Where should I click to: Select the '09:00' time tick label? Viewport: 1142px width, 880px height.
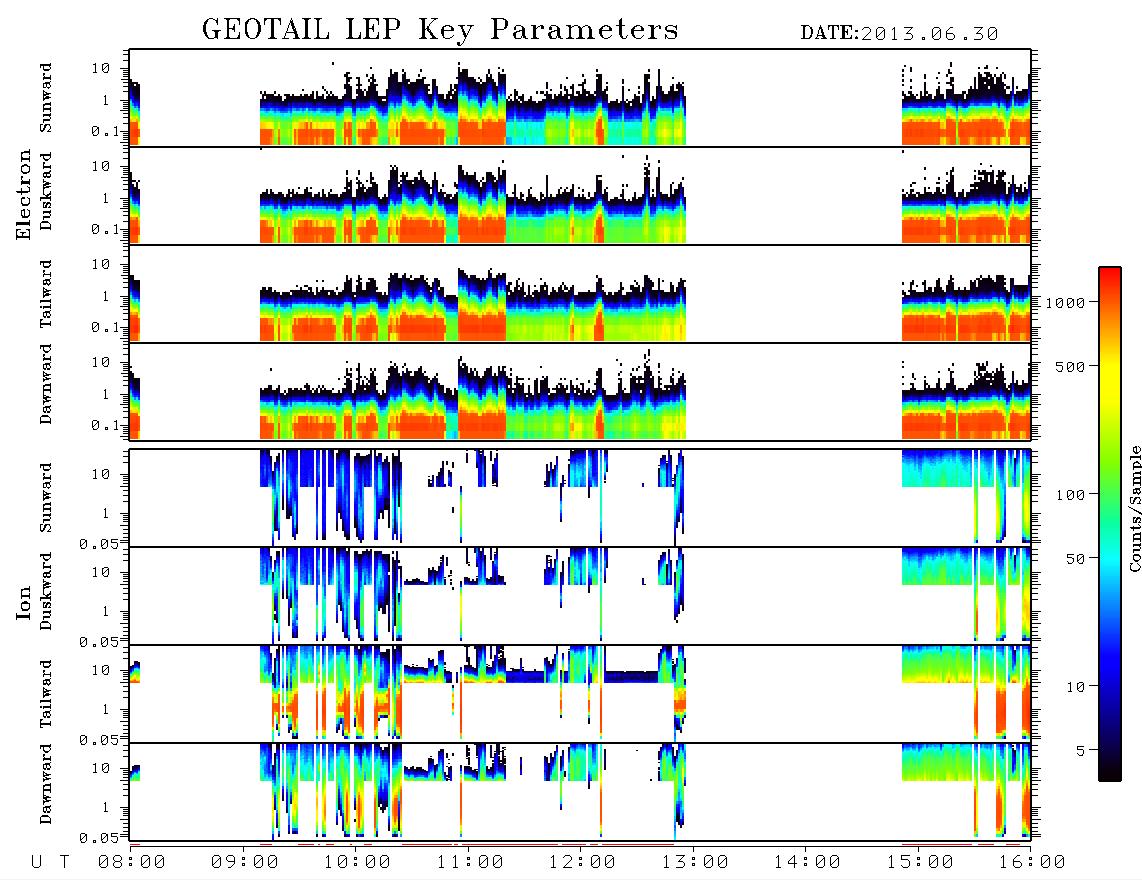point(245,862)
